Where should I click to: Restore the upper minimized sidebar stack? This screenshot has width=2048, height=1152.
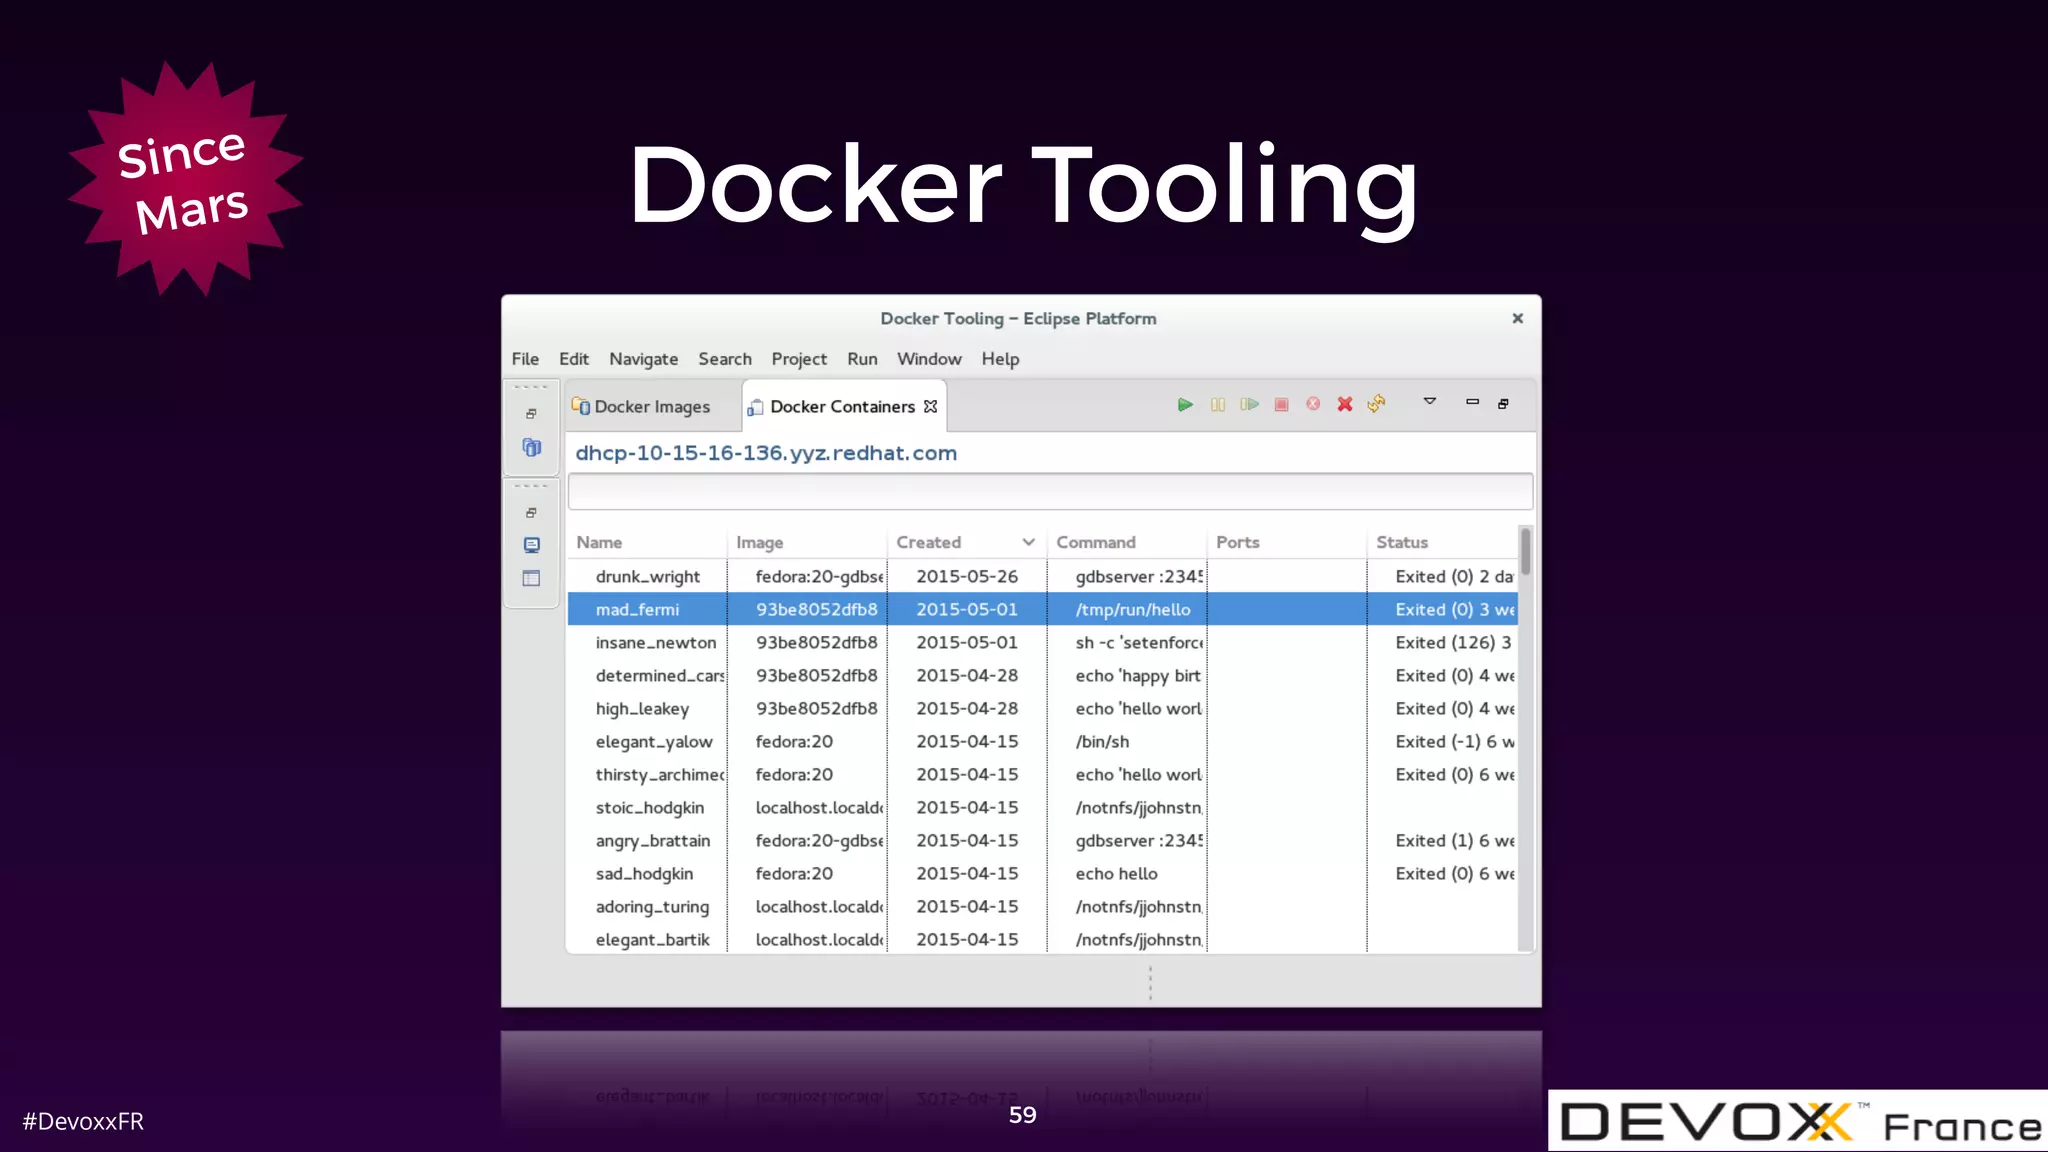coord(531,413)
